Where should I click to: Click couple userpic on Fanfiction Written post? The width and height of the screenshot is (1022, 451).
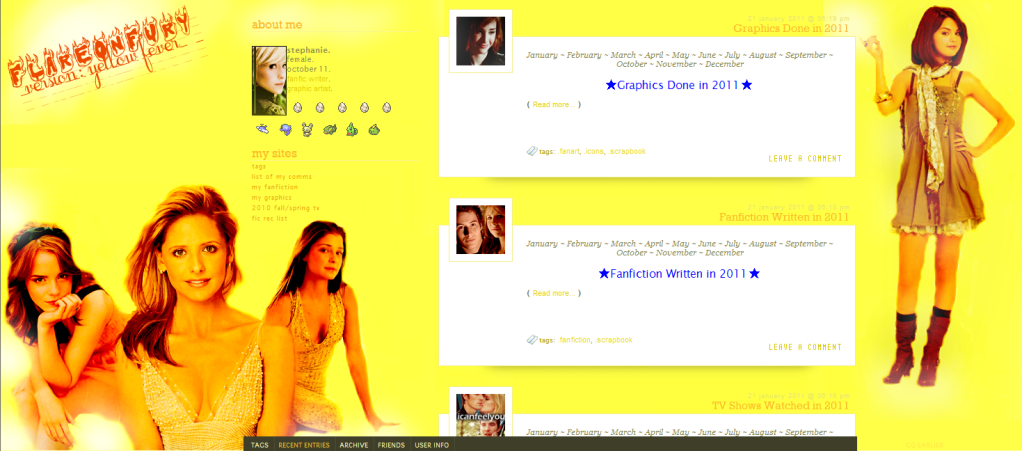pyautogui.click(x=480, y=229)
